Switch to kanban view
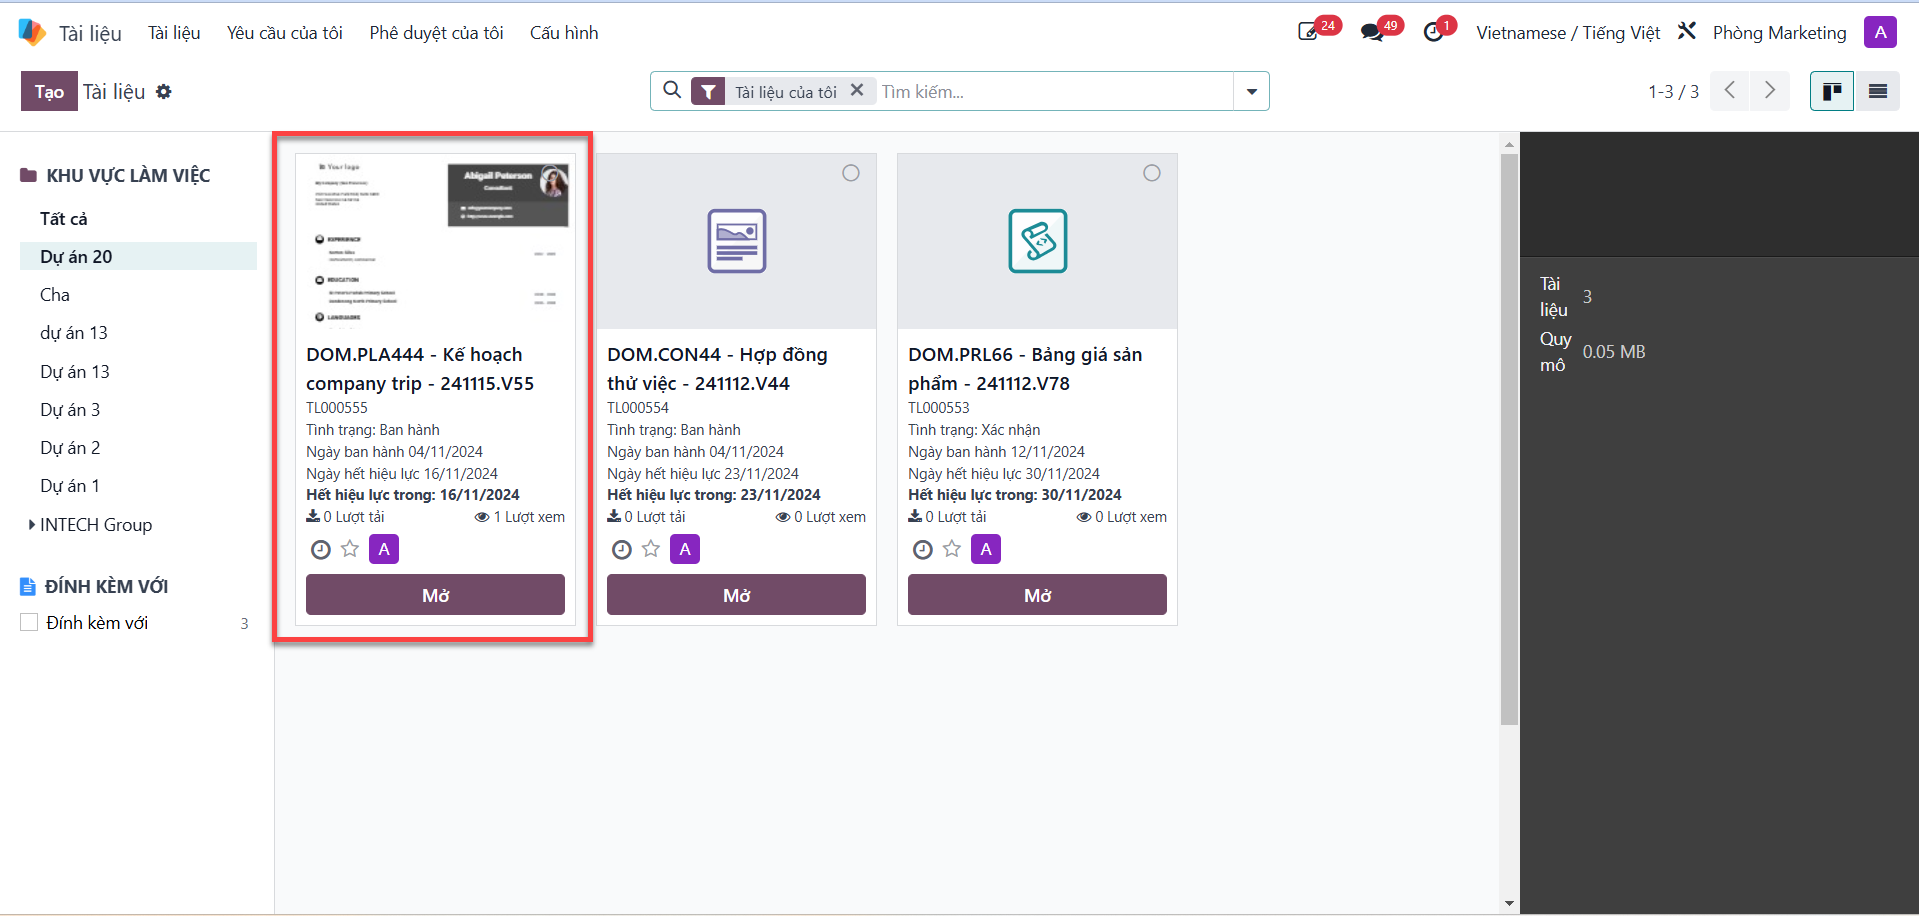The height and width of the screenshot is (916, 1919). click(1832, 91)
